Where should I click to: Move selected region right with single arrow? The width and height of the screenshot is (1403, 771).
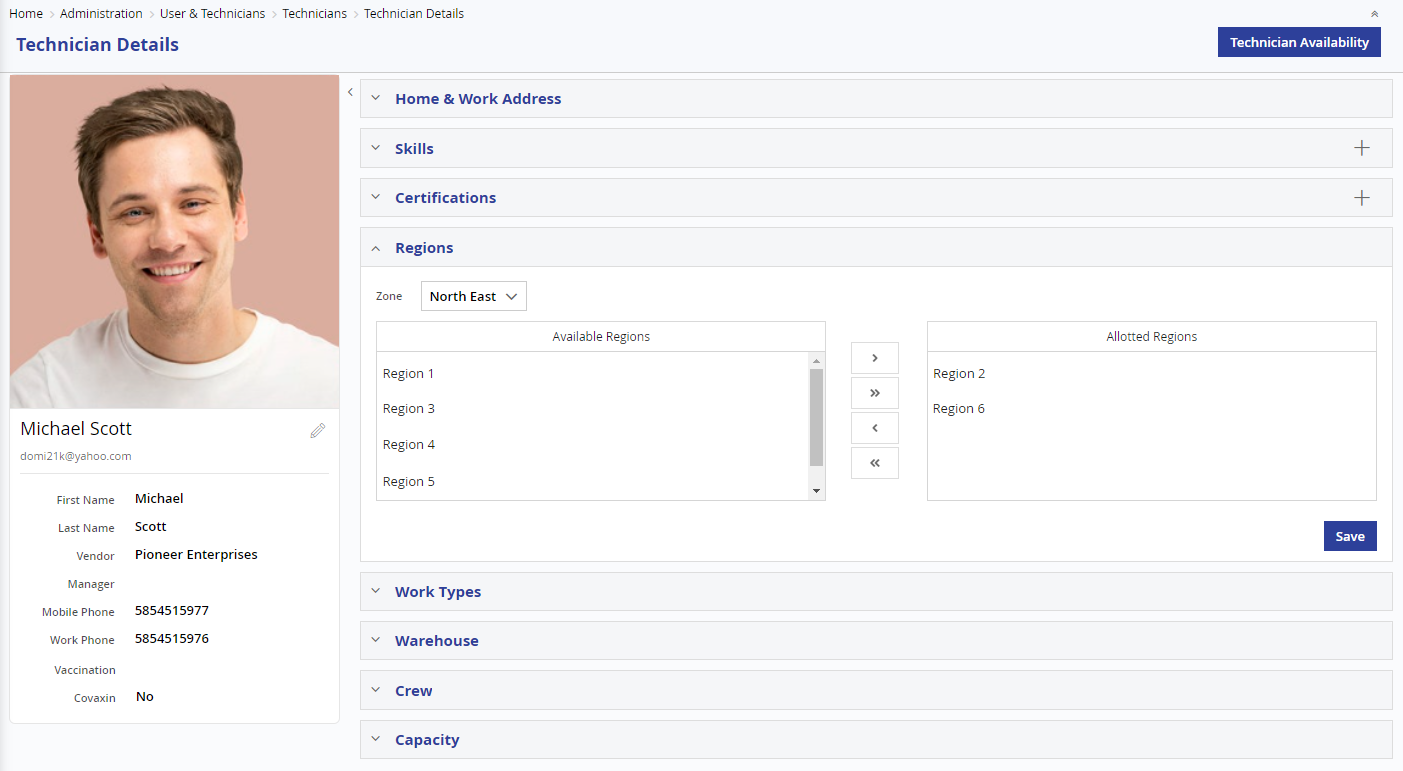[874, 357]
